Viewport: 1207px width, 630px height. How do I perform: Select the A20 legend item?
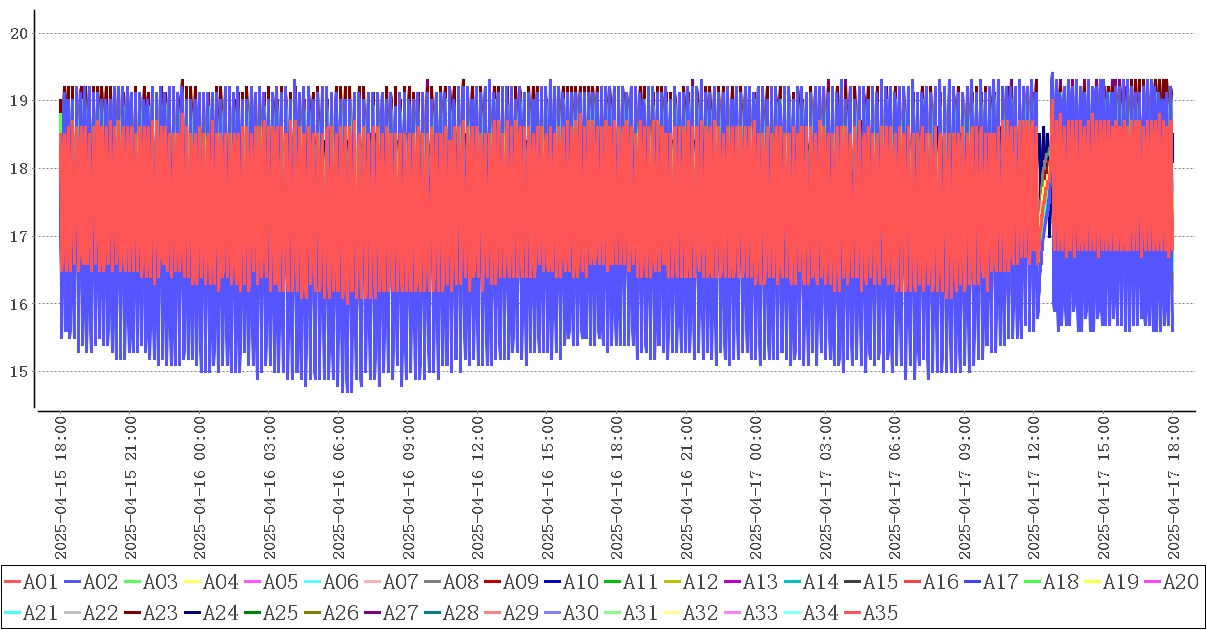[x=1180, y=583]
